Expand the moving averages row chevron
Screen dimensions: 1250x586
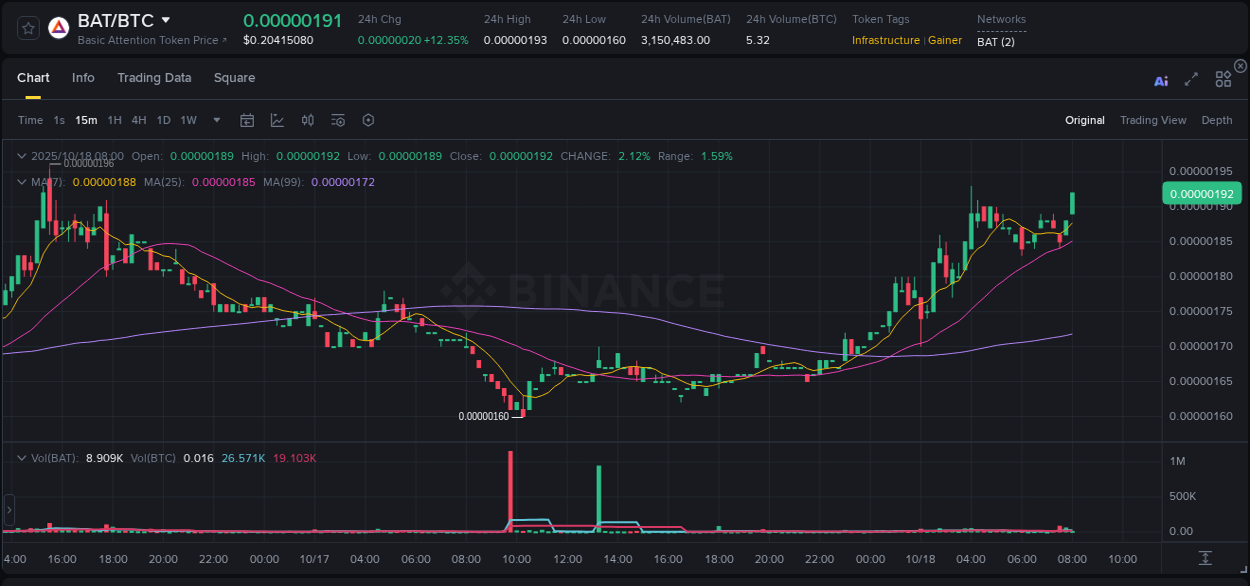click(x=21, y=182)
